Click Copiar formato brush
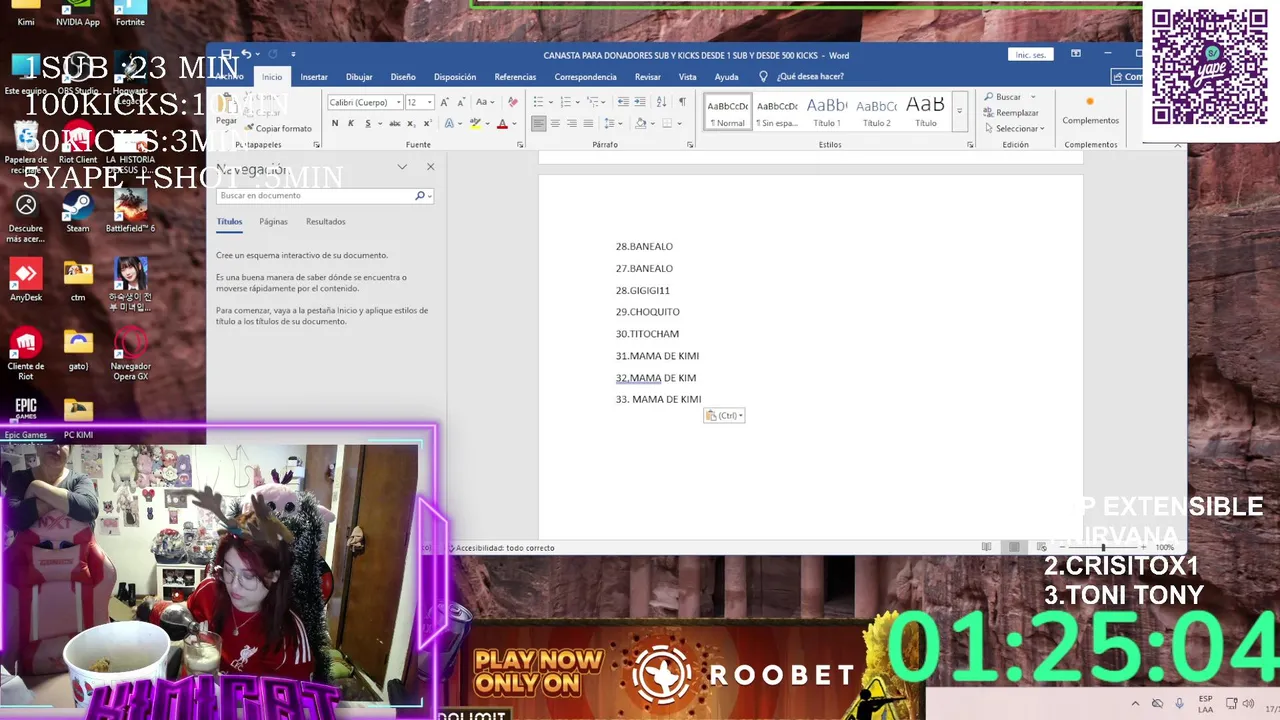The width and height of the screenshot is (1280, 720). [278, 128]
